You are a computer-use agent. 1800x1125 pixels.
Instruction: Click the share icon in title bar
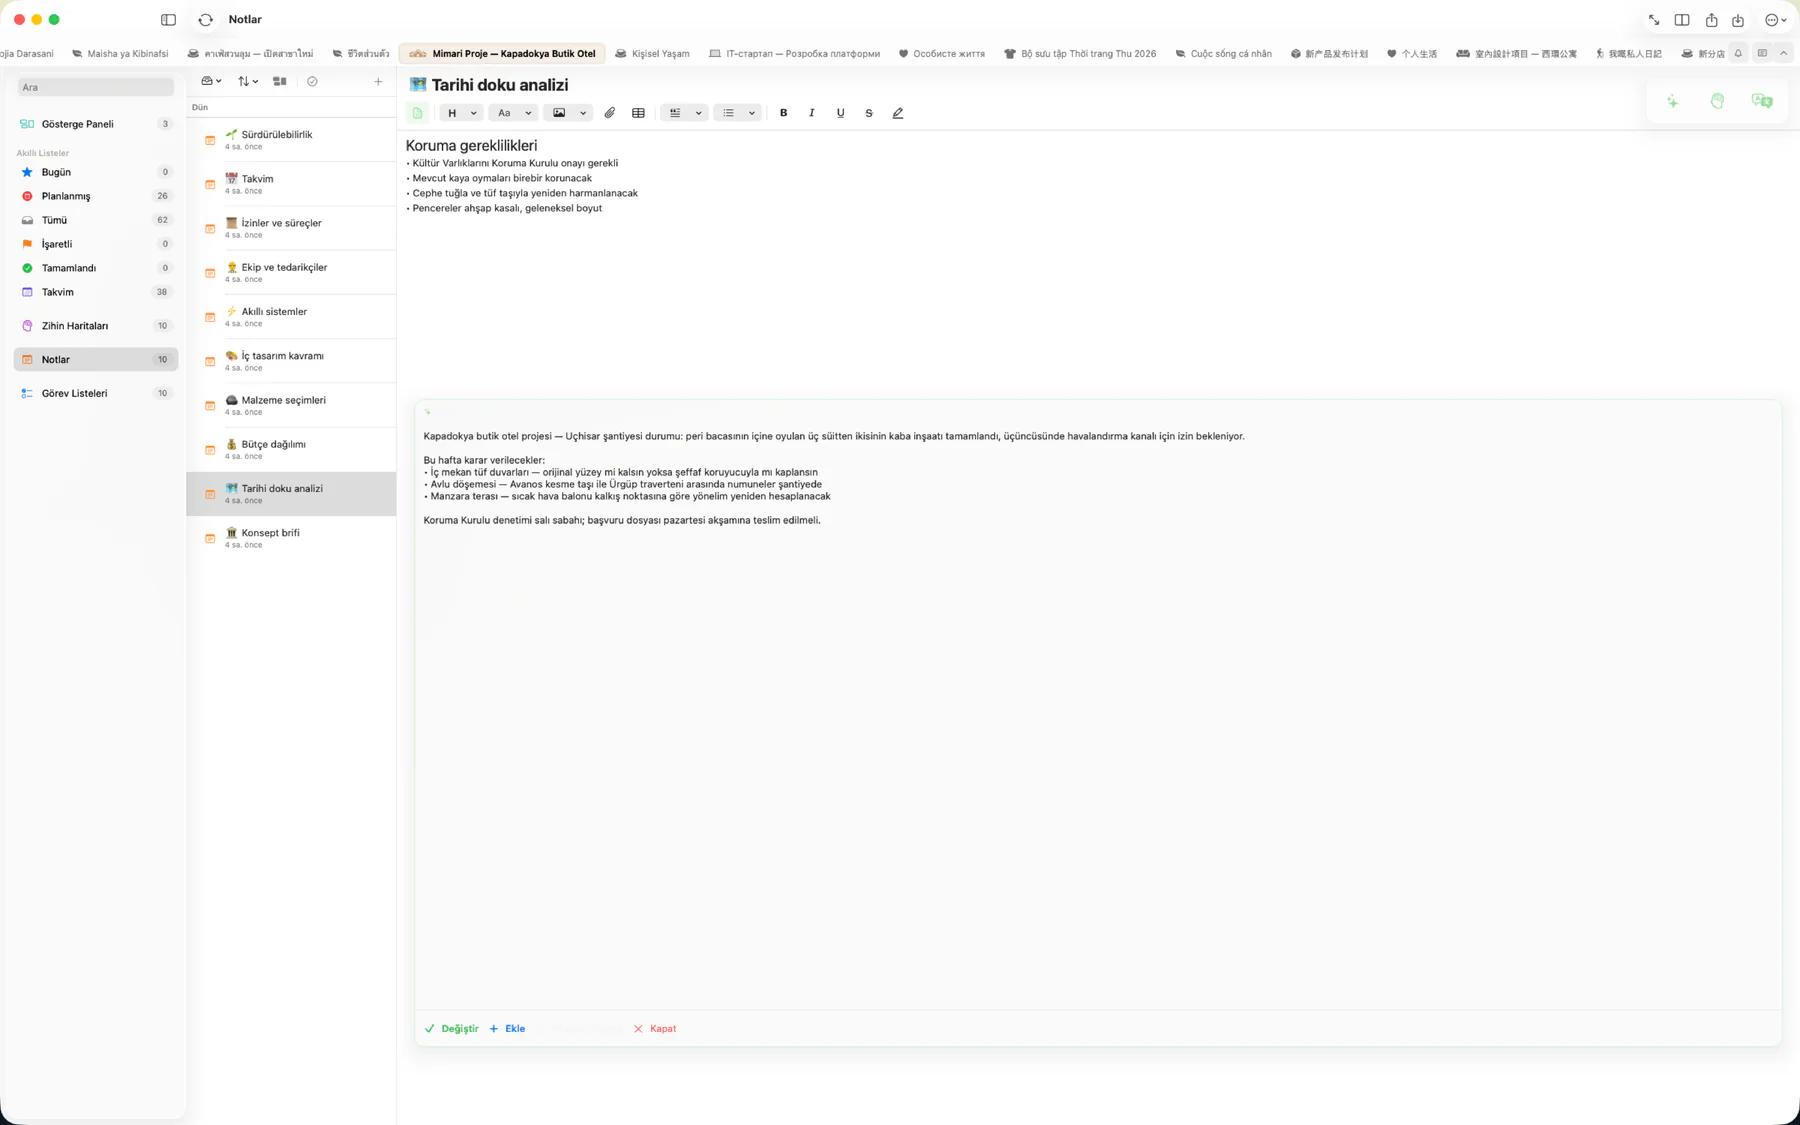pos(1711,20)
